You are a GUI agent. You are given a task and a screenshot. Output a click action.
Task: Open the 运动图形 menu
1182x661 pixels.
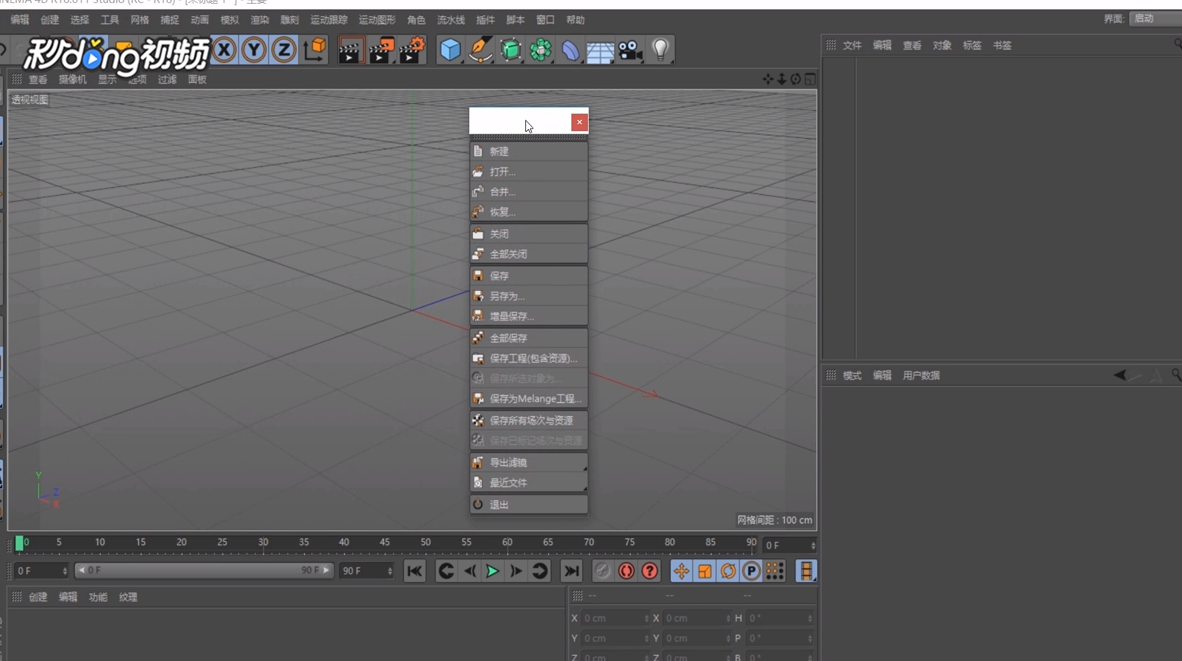[377, 20]
